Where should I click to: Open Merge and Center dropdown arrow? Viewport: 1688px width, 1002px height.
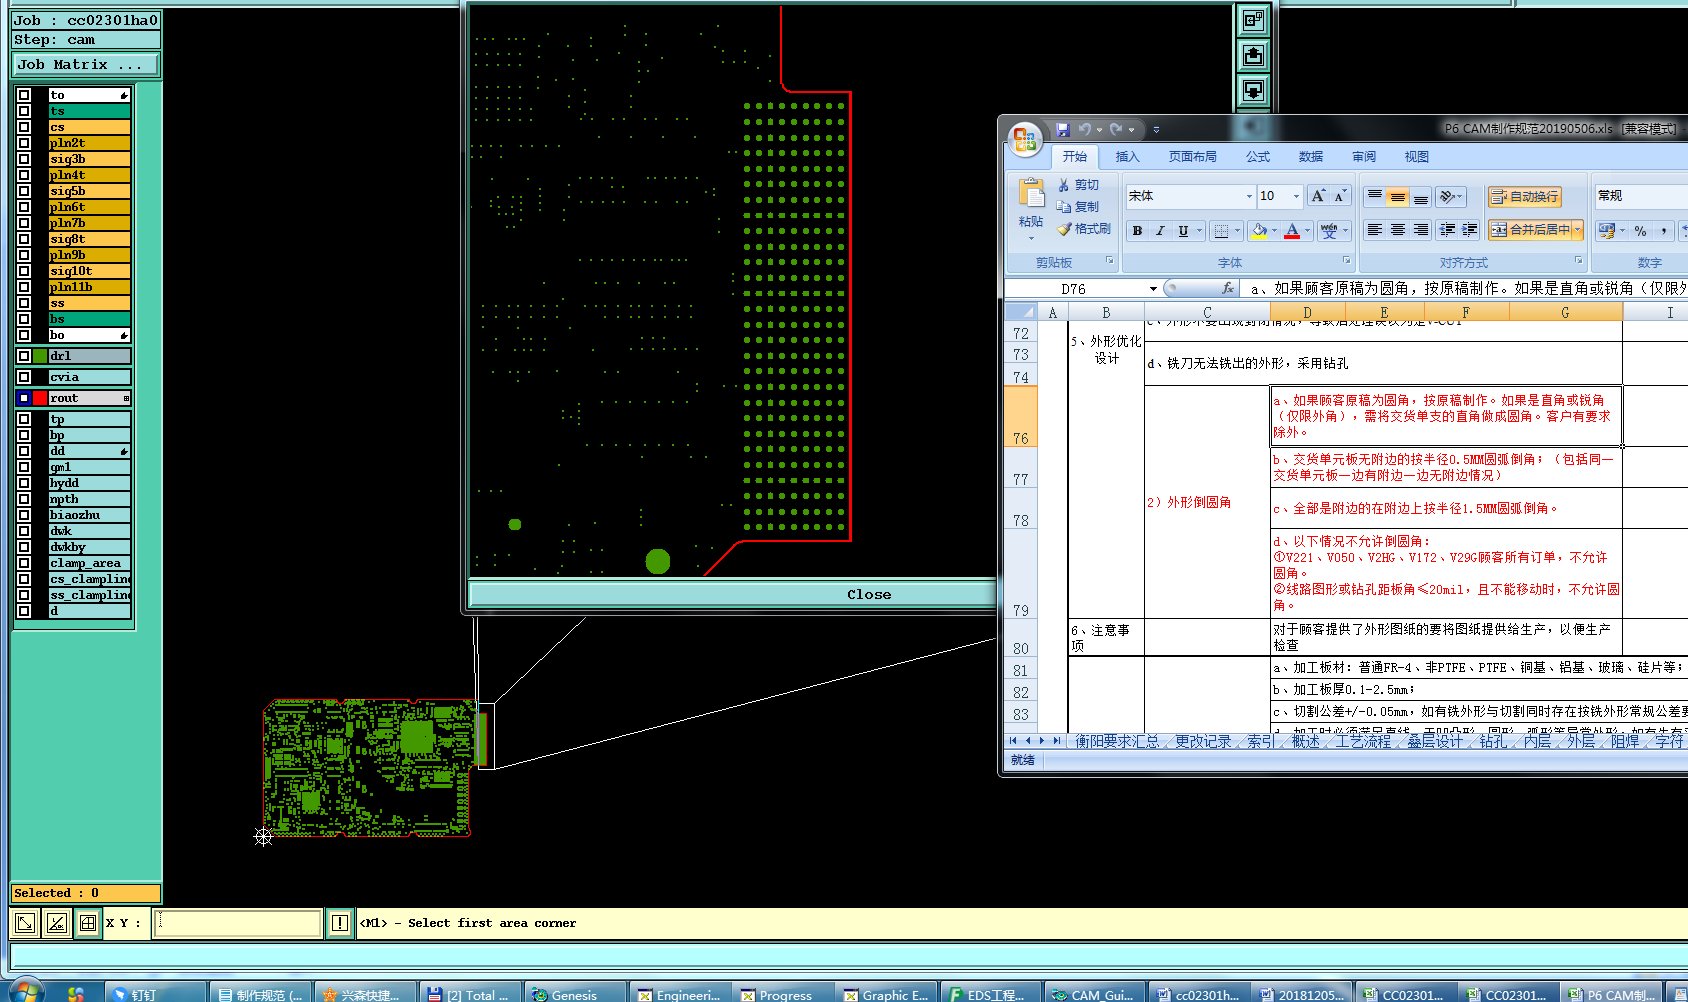point(1578,230)
